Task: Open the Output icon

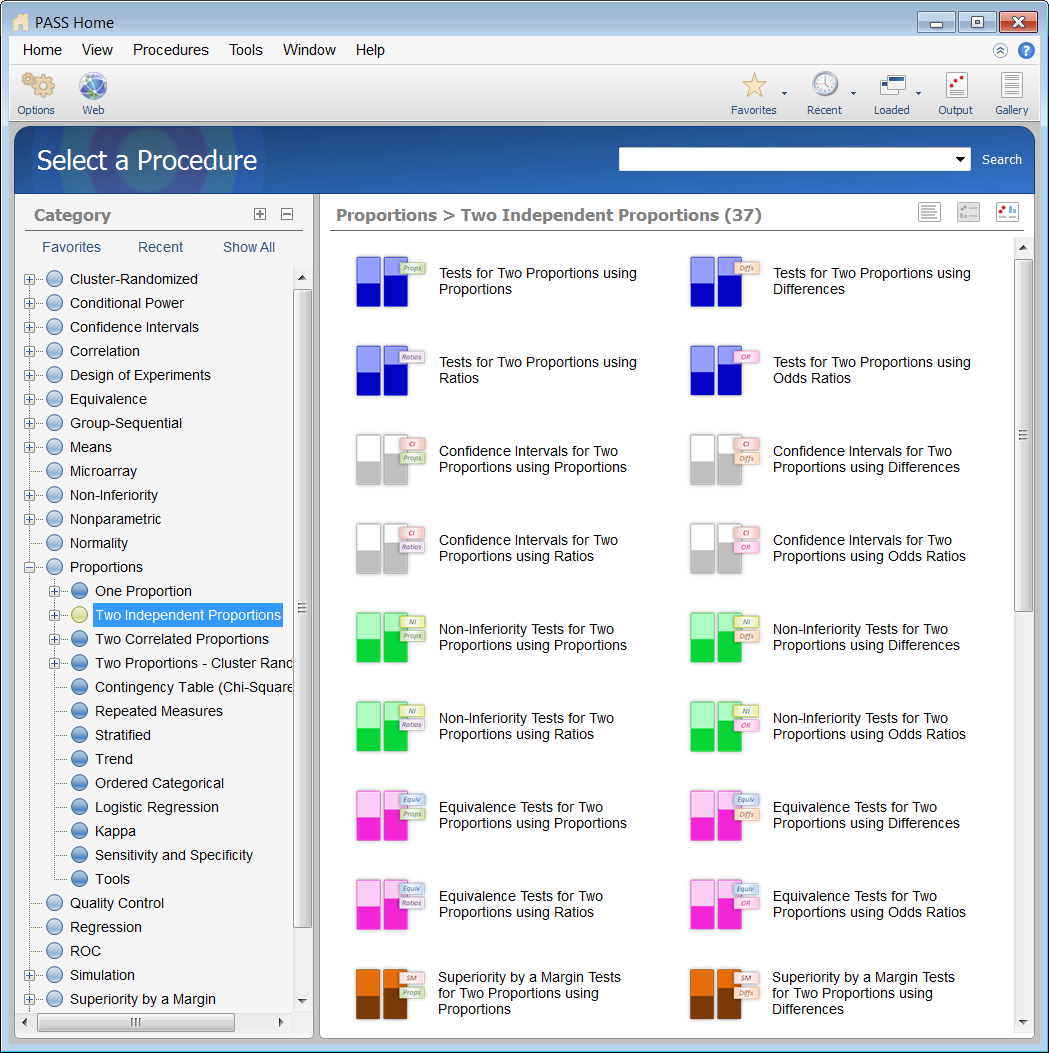Action: (x=956, y=85)
